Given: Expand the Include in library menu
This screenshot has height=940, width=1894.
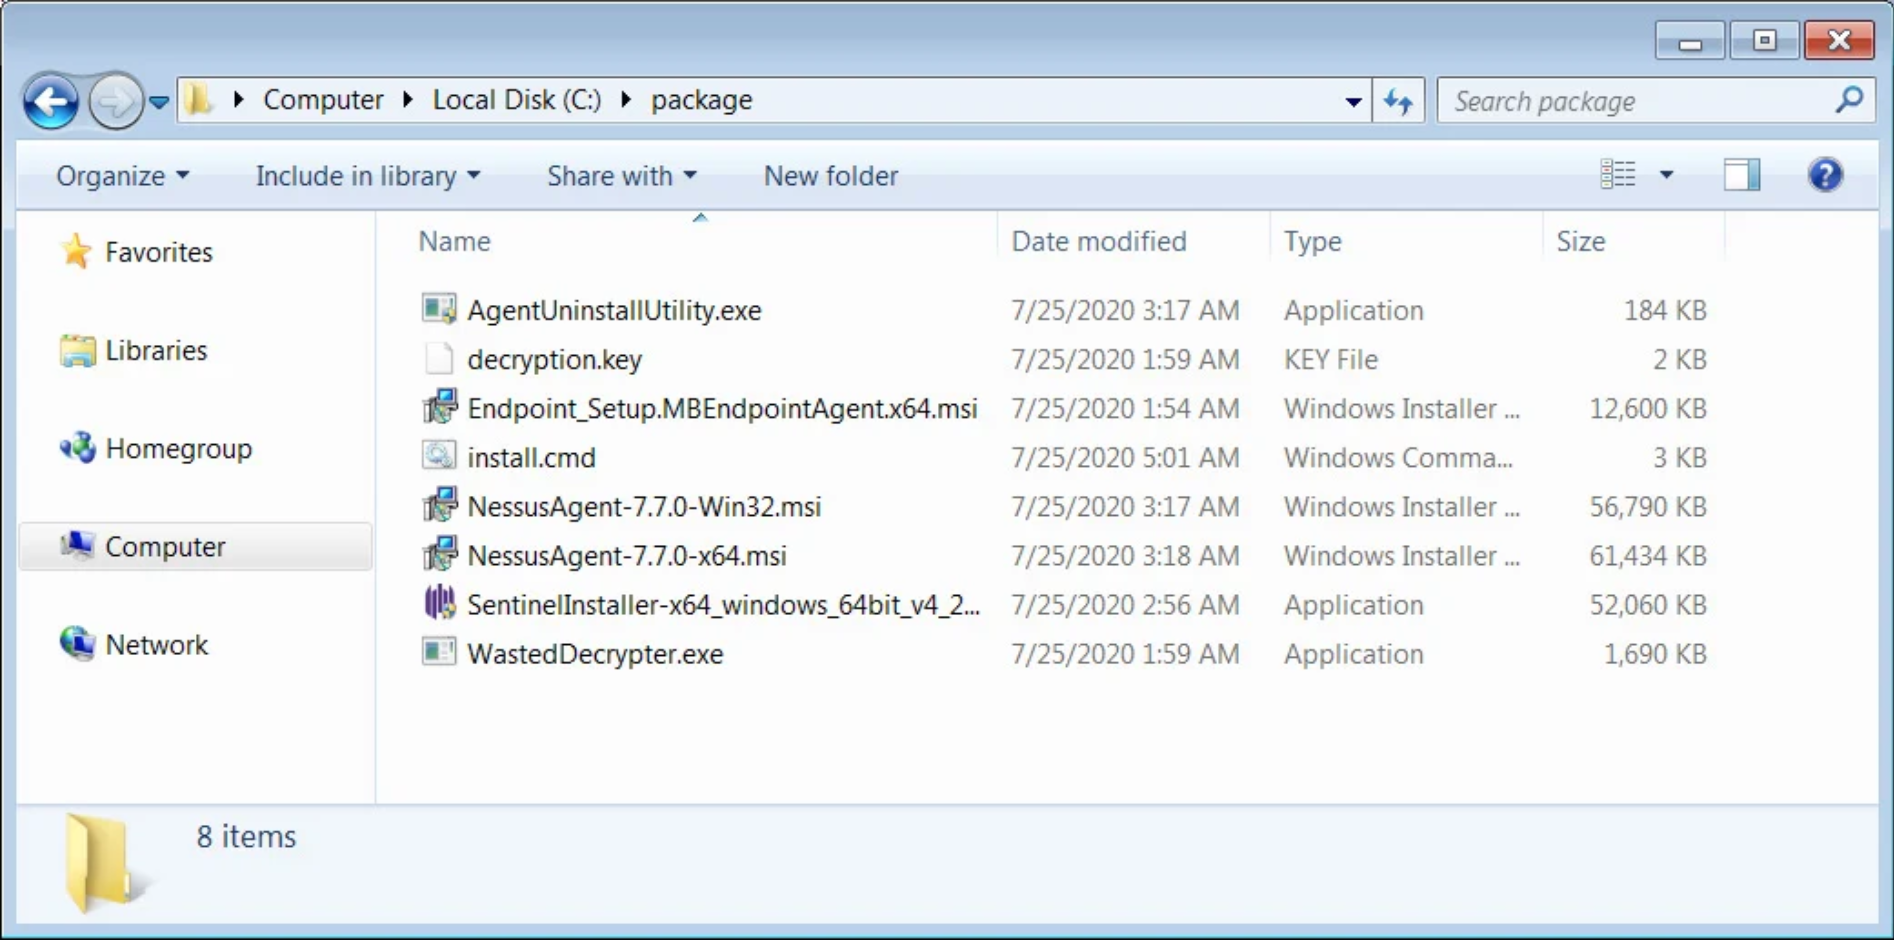Looking at the screenshot, I should pos(367,176).
